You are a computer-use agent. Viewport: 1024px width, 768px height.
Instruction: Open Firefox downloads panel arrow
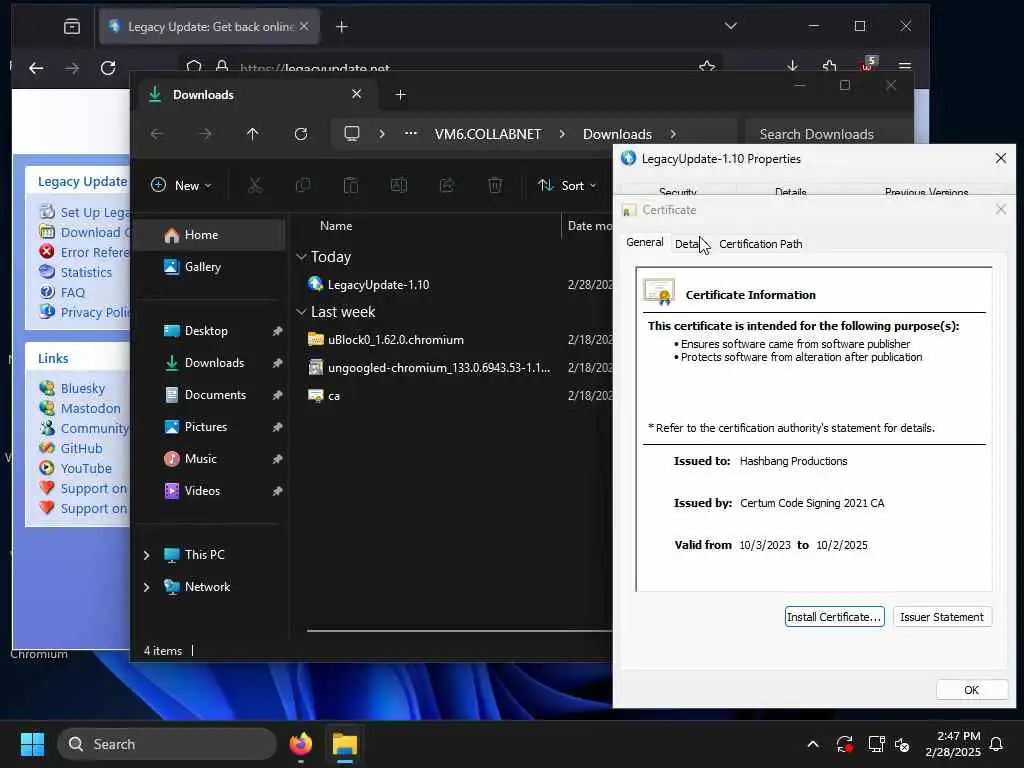click(792, 66)
